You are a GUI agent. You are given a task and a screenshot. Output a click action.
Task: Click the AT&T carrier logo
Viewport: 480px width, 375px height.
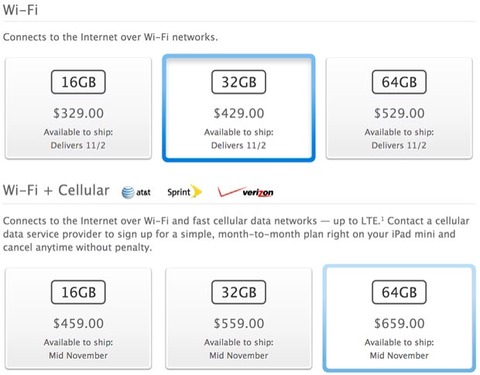[136, 192]
